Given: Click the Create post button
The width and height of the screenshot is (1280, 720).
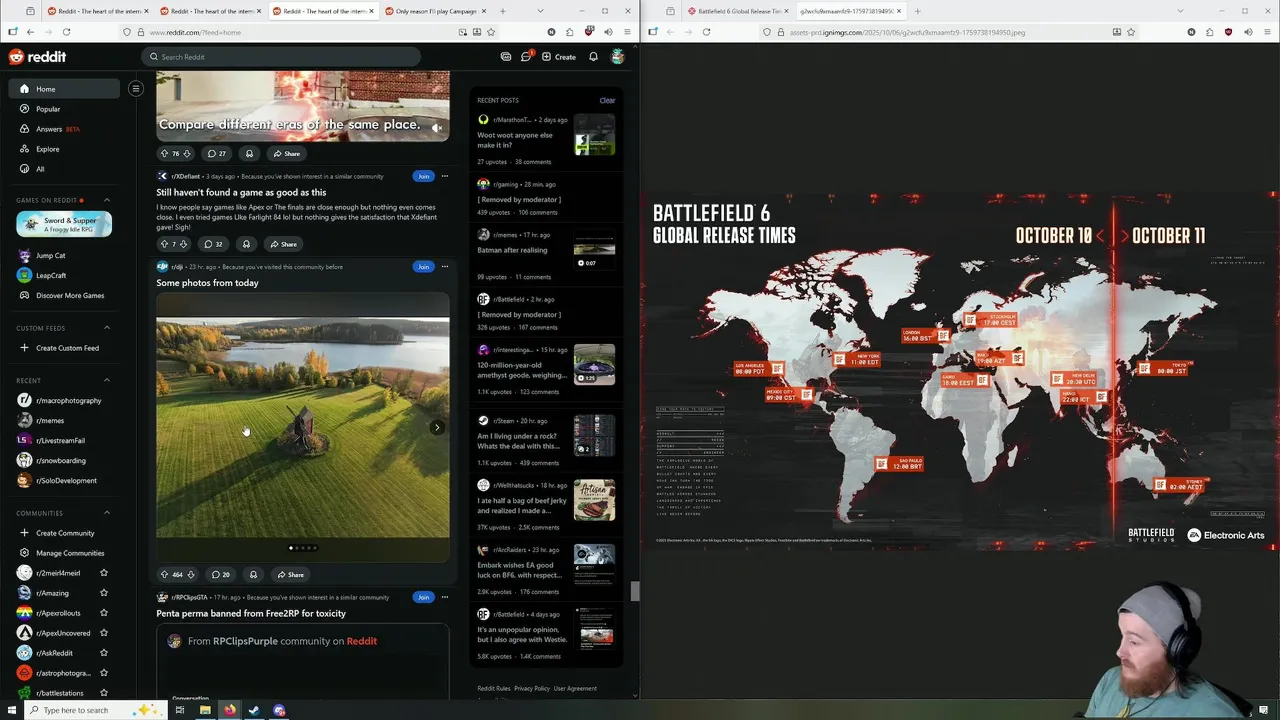Looking at the screenshot, I should pyautogui.click(x=559, y=57).
